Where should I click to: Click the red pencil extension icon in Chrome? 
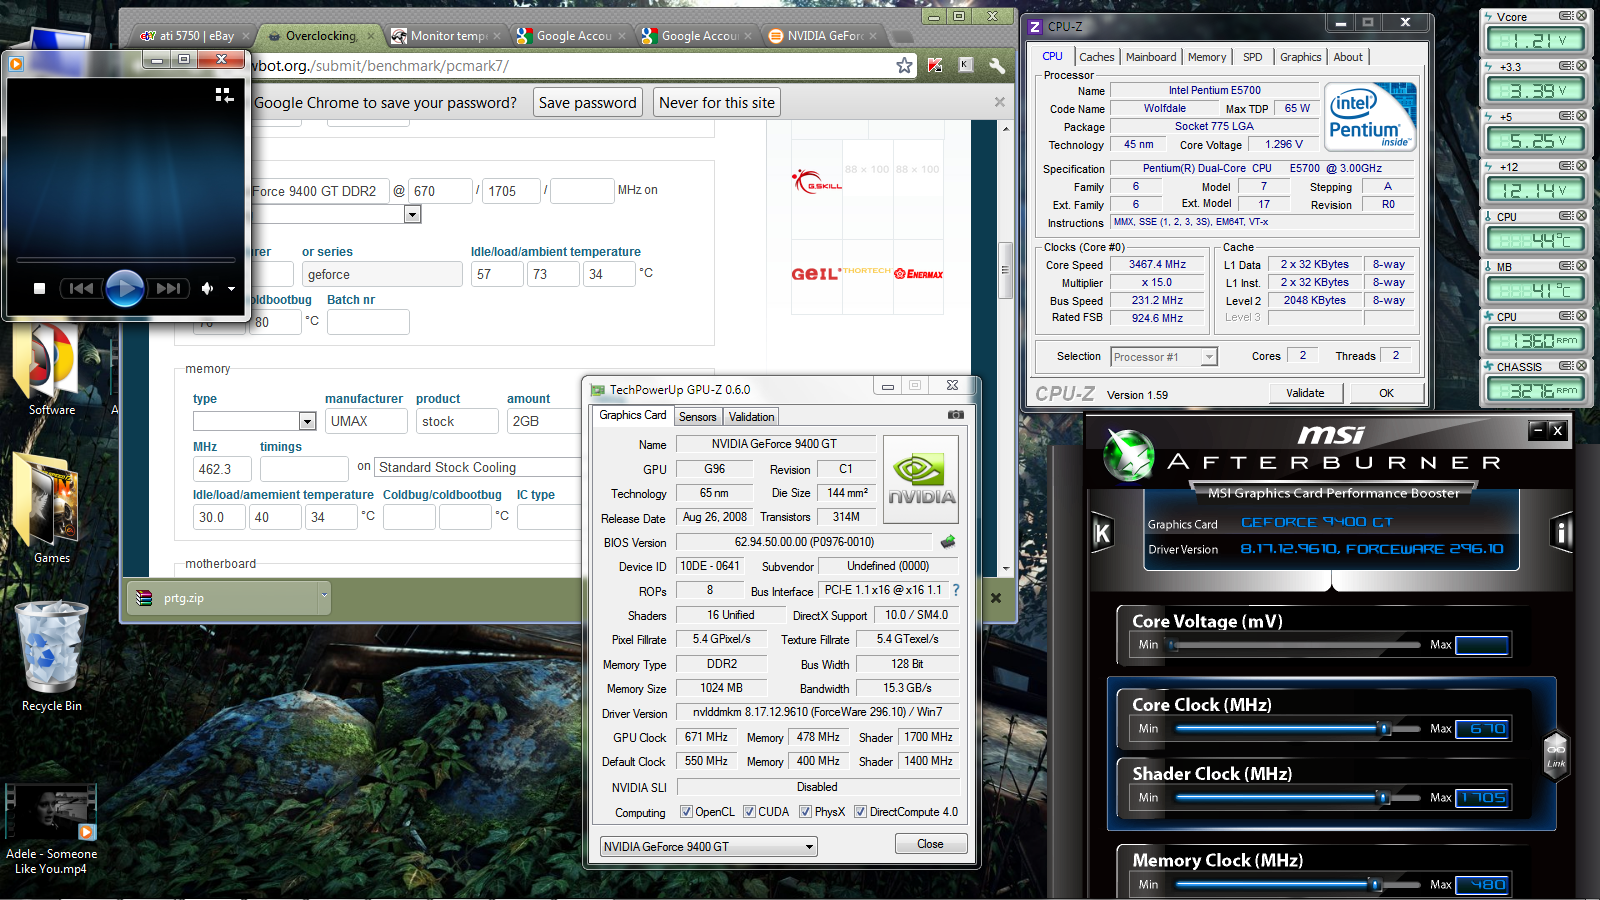(x=935, y=65)
